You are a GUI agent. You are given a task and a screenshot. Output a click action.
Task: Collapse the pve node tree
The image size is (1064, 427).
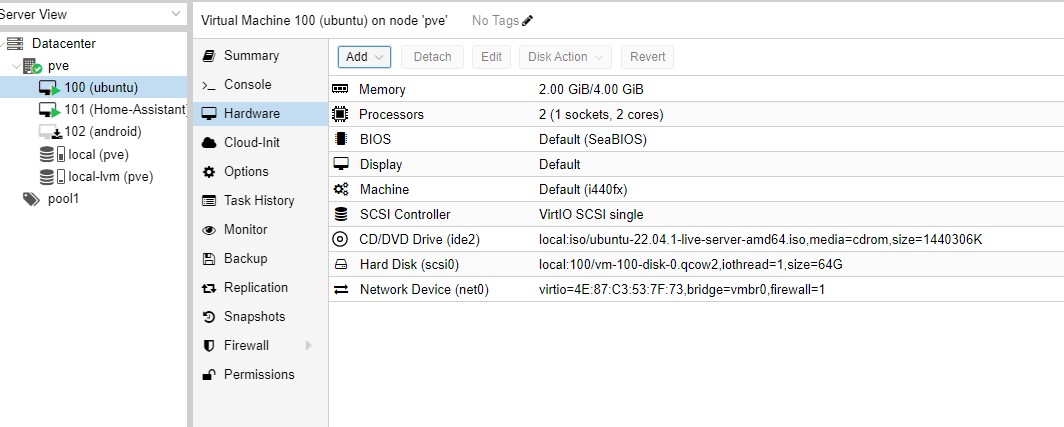coord(15,66)
